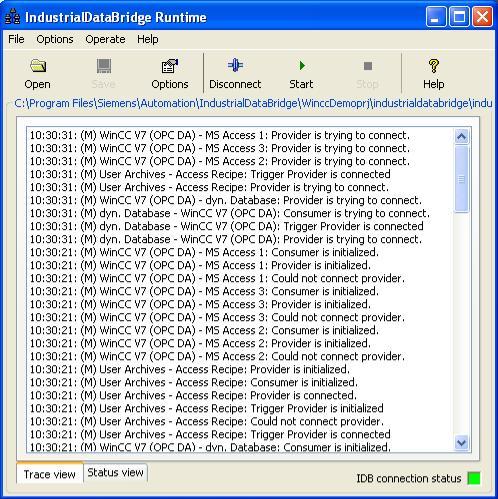Select 'MS Access 3: Could not connect provider' line

(217, 317)
